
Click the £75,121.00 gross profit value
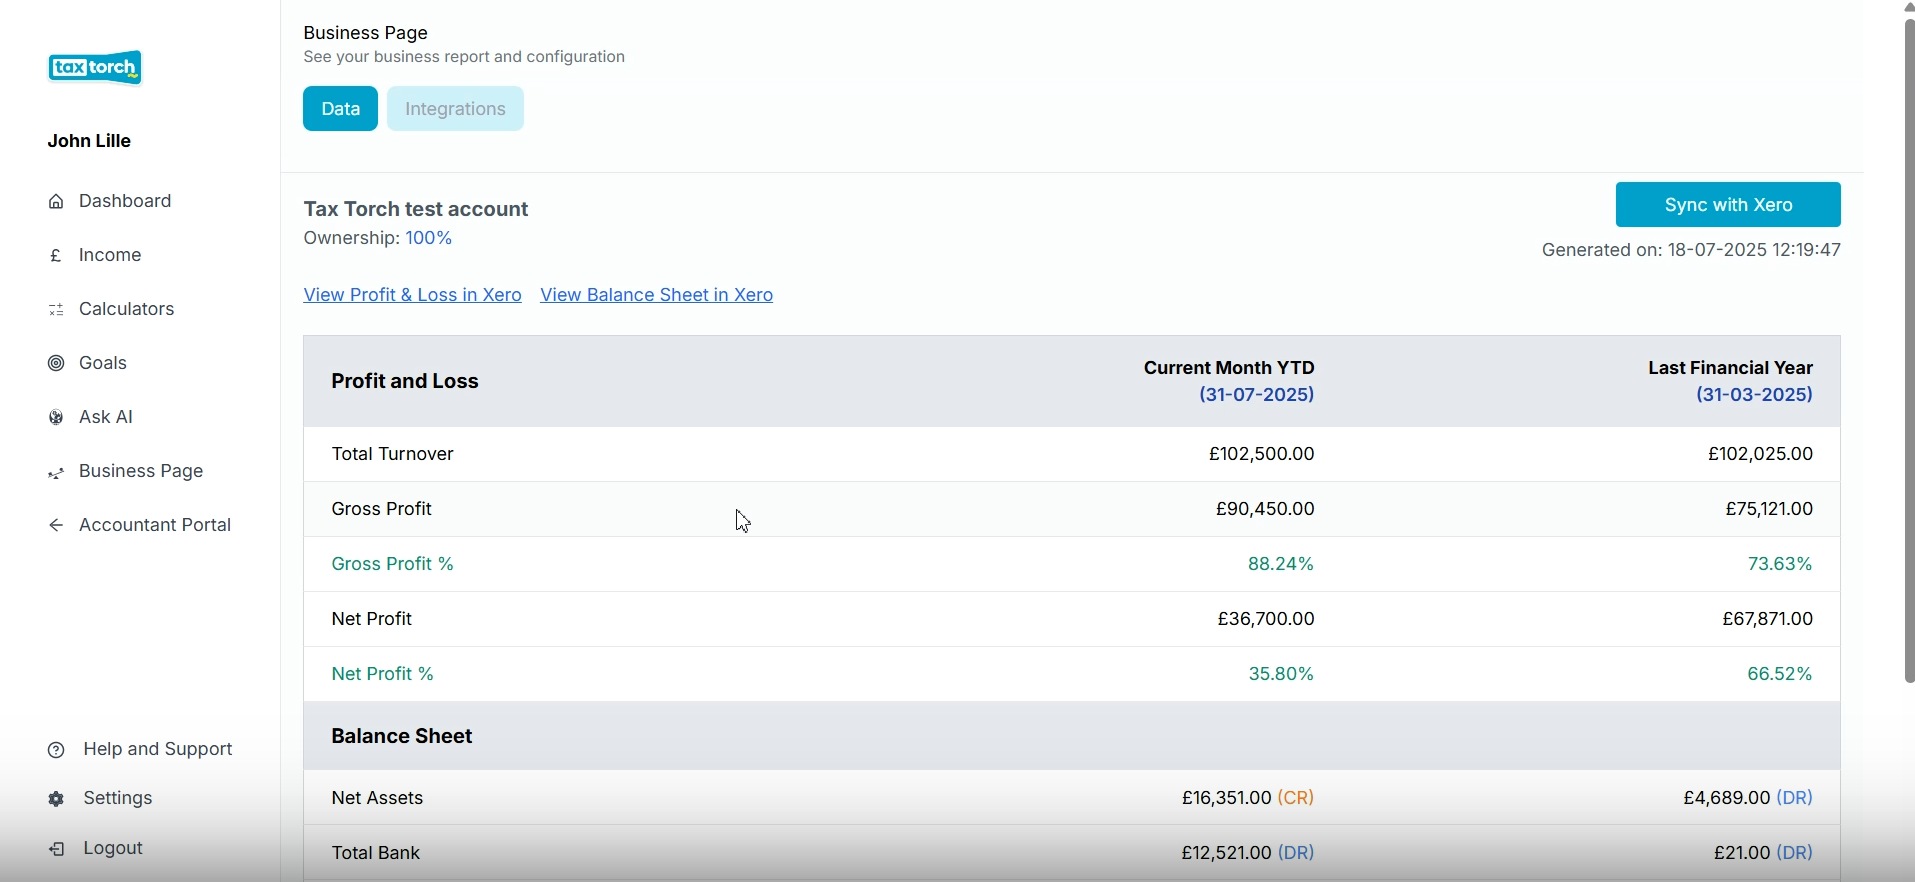click(1769, 510)
